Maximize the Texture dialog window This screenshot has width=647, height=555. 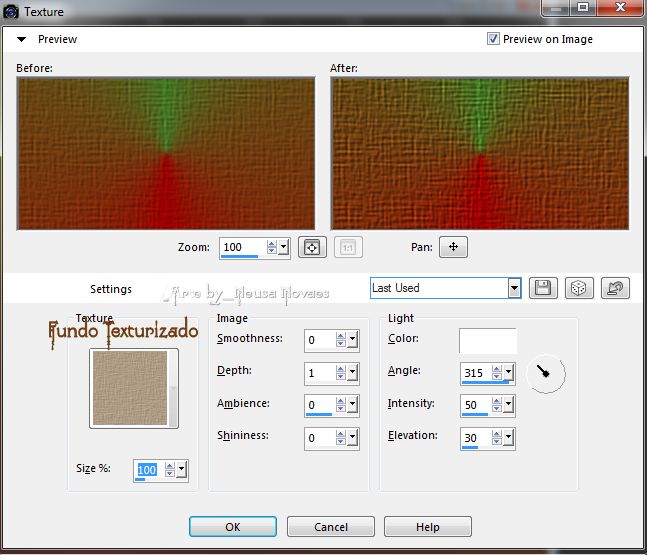583,8
